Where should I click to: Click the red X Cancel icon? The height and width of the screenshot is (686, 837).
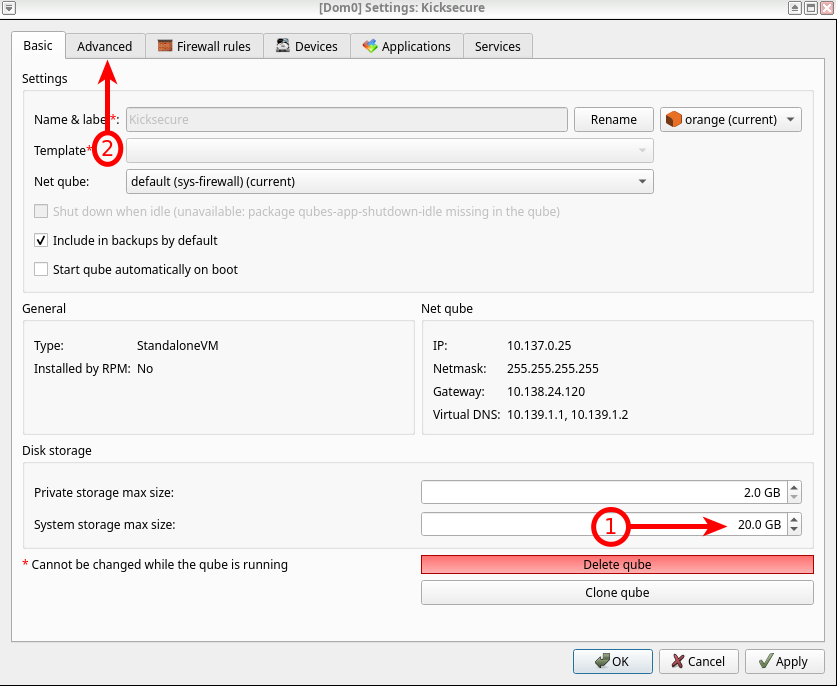(x=678, y=661)
